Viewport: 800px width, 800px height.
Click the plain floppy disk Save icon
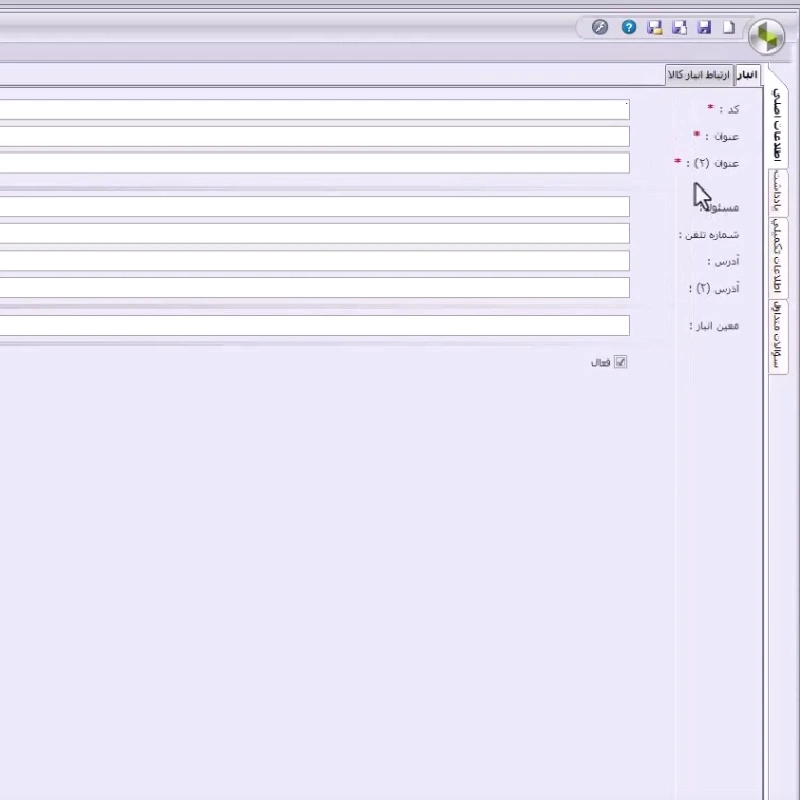tap(704, 27)
